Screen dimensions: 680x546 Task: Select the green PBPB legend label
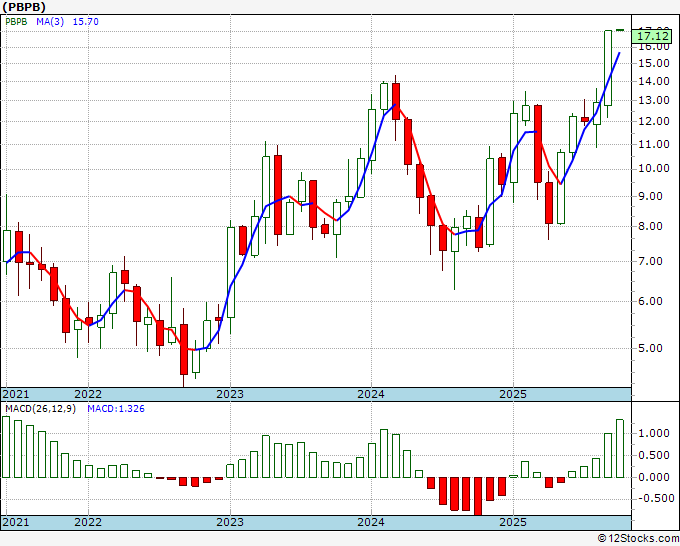(x=16, y=22)
